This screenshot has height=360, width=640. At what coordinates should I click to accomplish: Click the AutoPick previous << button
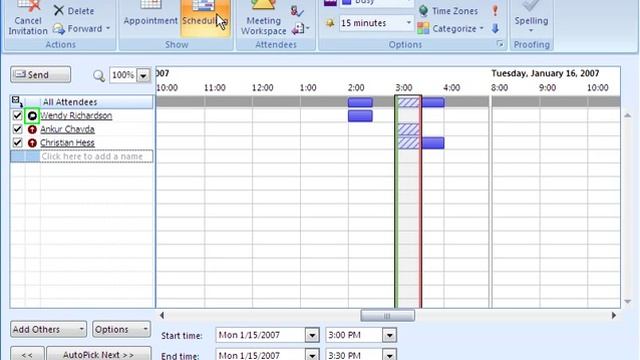click(27, 354)
